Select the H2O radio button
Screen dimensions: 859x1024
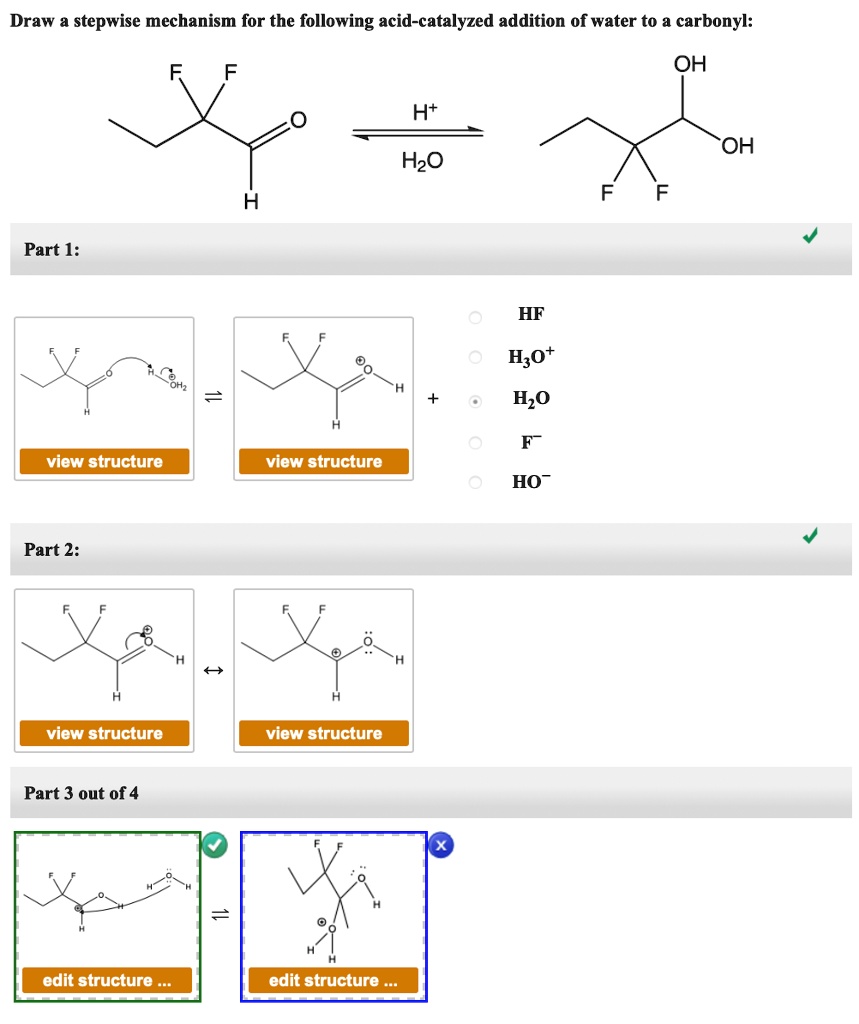click(x=474, y=399)
